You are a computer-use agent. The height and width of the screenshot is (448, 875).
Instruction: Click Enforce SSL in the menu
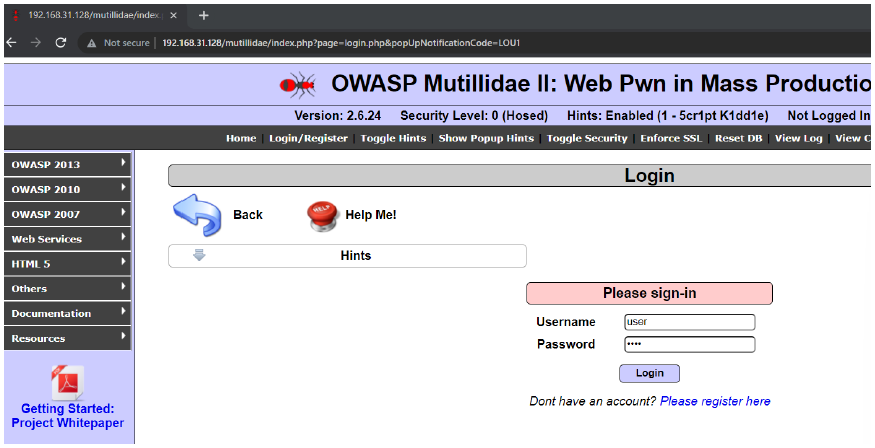click(671, 138)
